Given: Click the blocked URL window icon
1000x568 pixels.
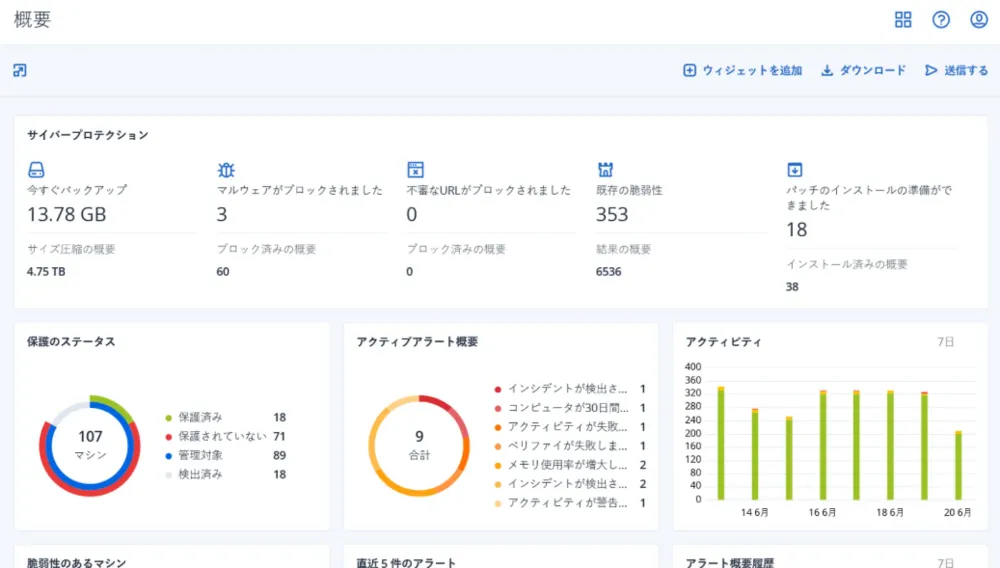Looking at the screenshot, I should (415, 170).
